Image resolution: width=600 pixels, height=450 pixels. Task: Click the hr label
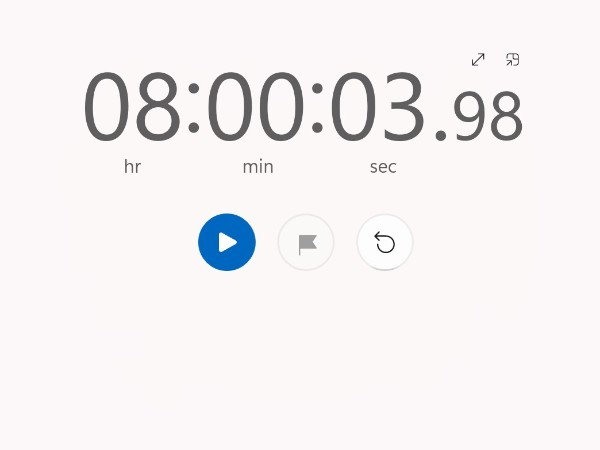pos(133,167)
